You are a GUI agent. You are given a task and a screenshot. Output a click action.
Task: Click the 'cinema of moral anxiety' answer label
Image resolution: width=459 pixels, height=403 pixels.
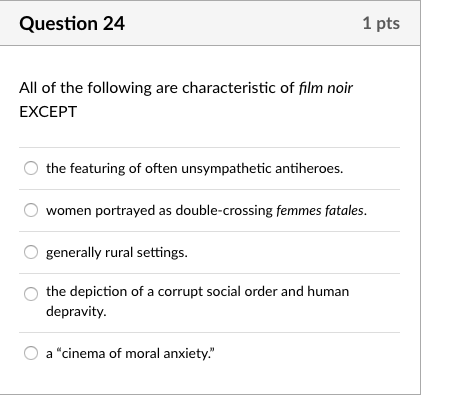[130, 353]
